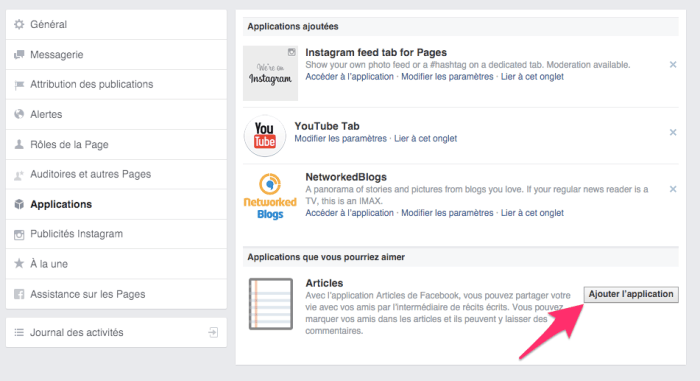Click the Ajouter l'application button

(x=631, y=294)
